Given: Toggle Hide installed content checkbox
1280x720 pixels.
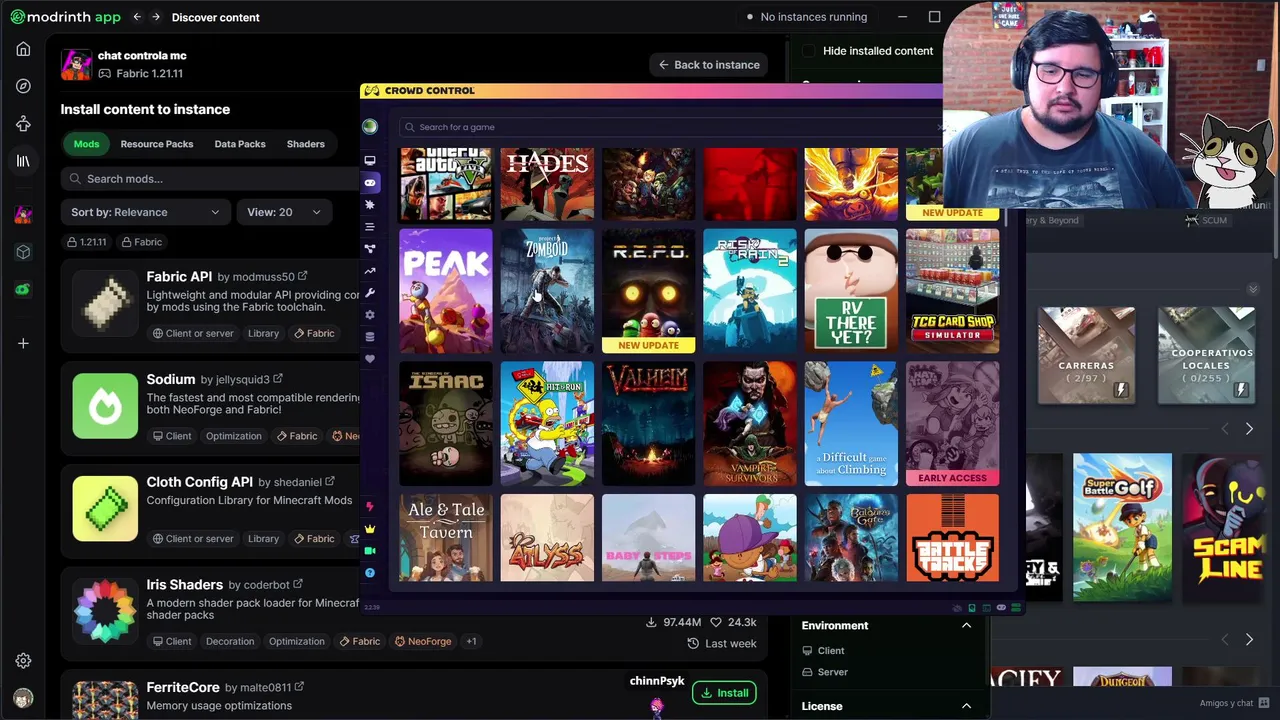Looking at the screenshot, I should tap(809, 51).
